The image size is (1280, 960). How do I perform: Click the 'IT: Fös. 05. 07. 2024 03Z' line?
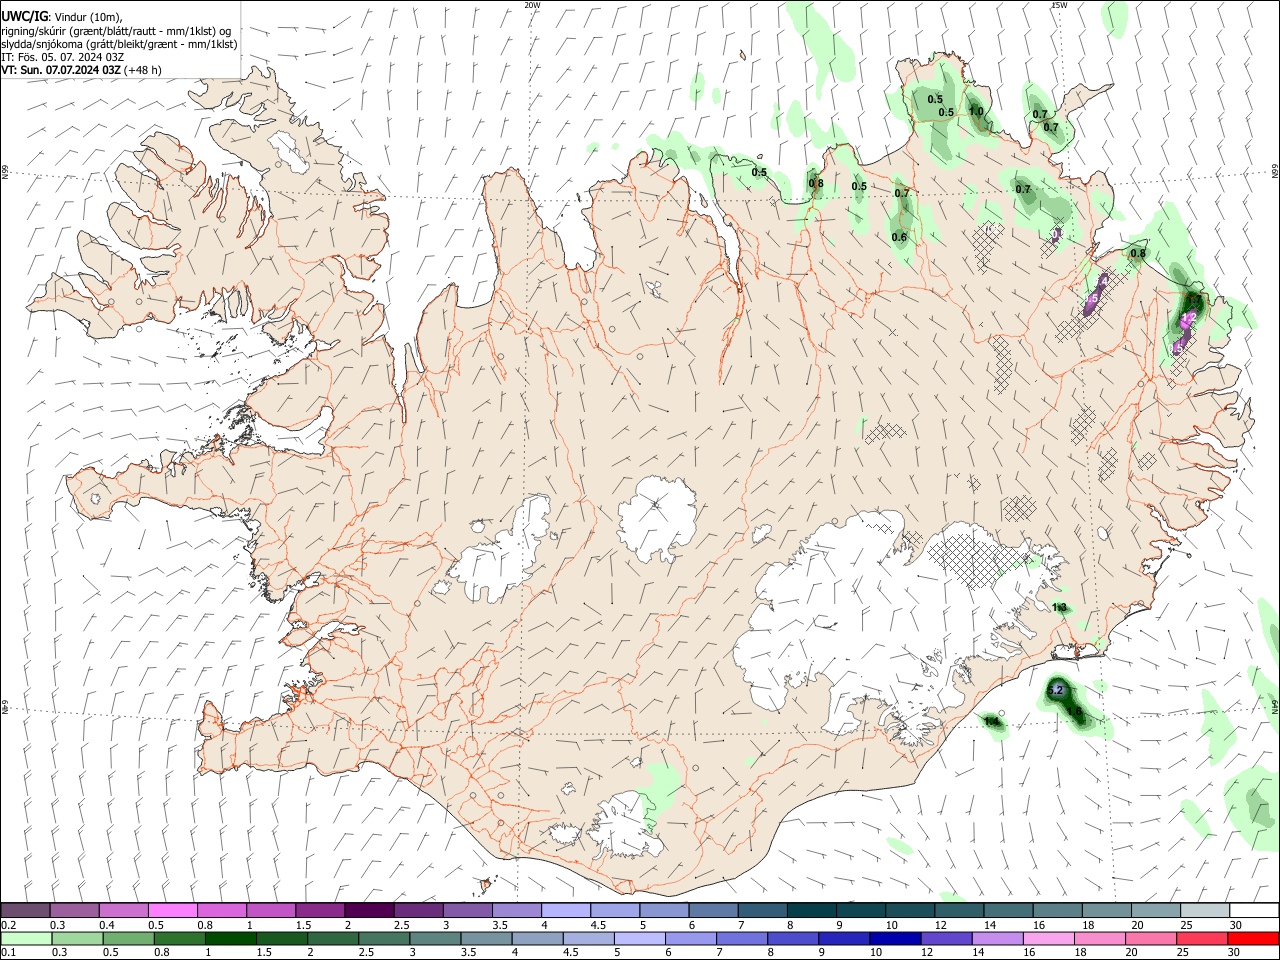(x=63, y=57)
